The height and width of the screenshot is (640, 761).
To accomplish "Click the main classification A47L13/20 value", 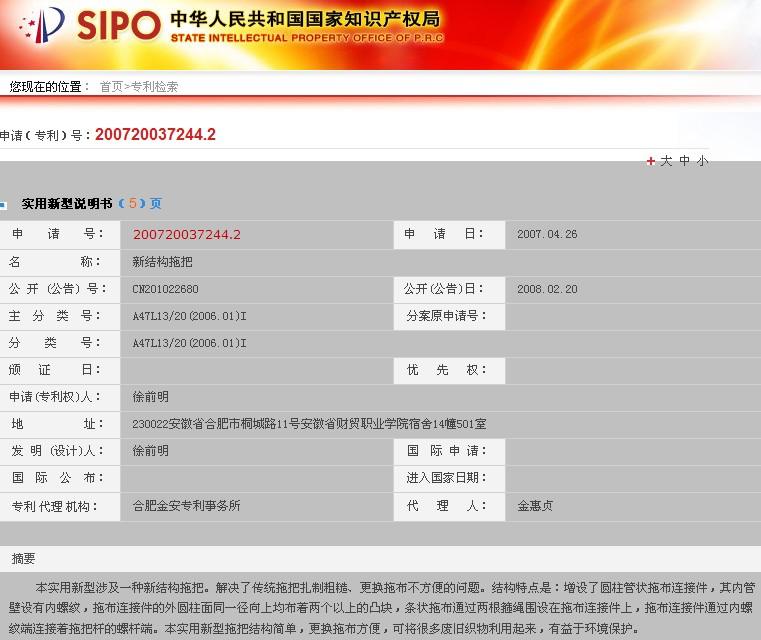I will (189, 316).
